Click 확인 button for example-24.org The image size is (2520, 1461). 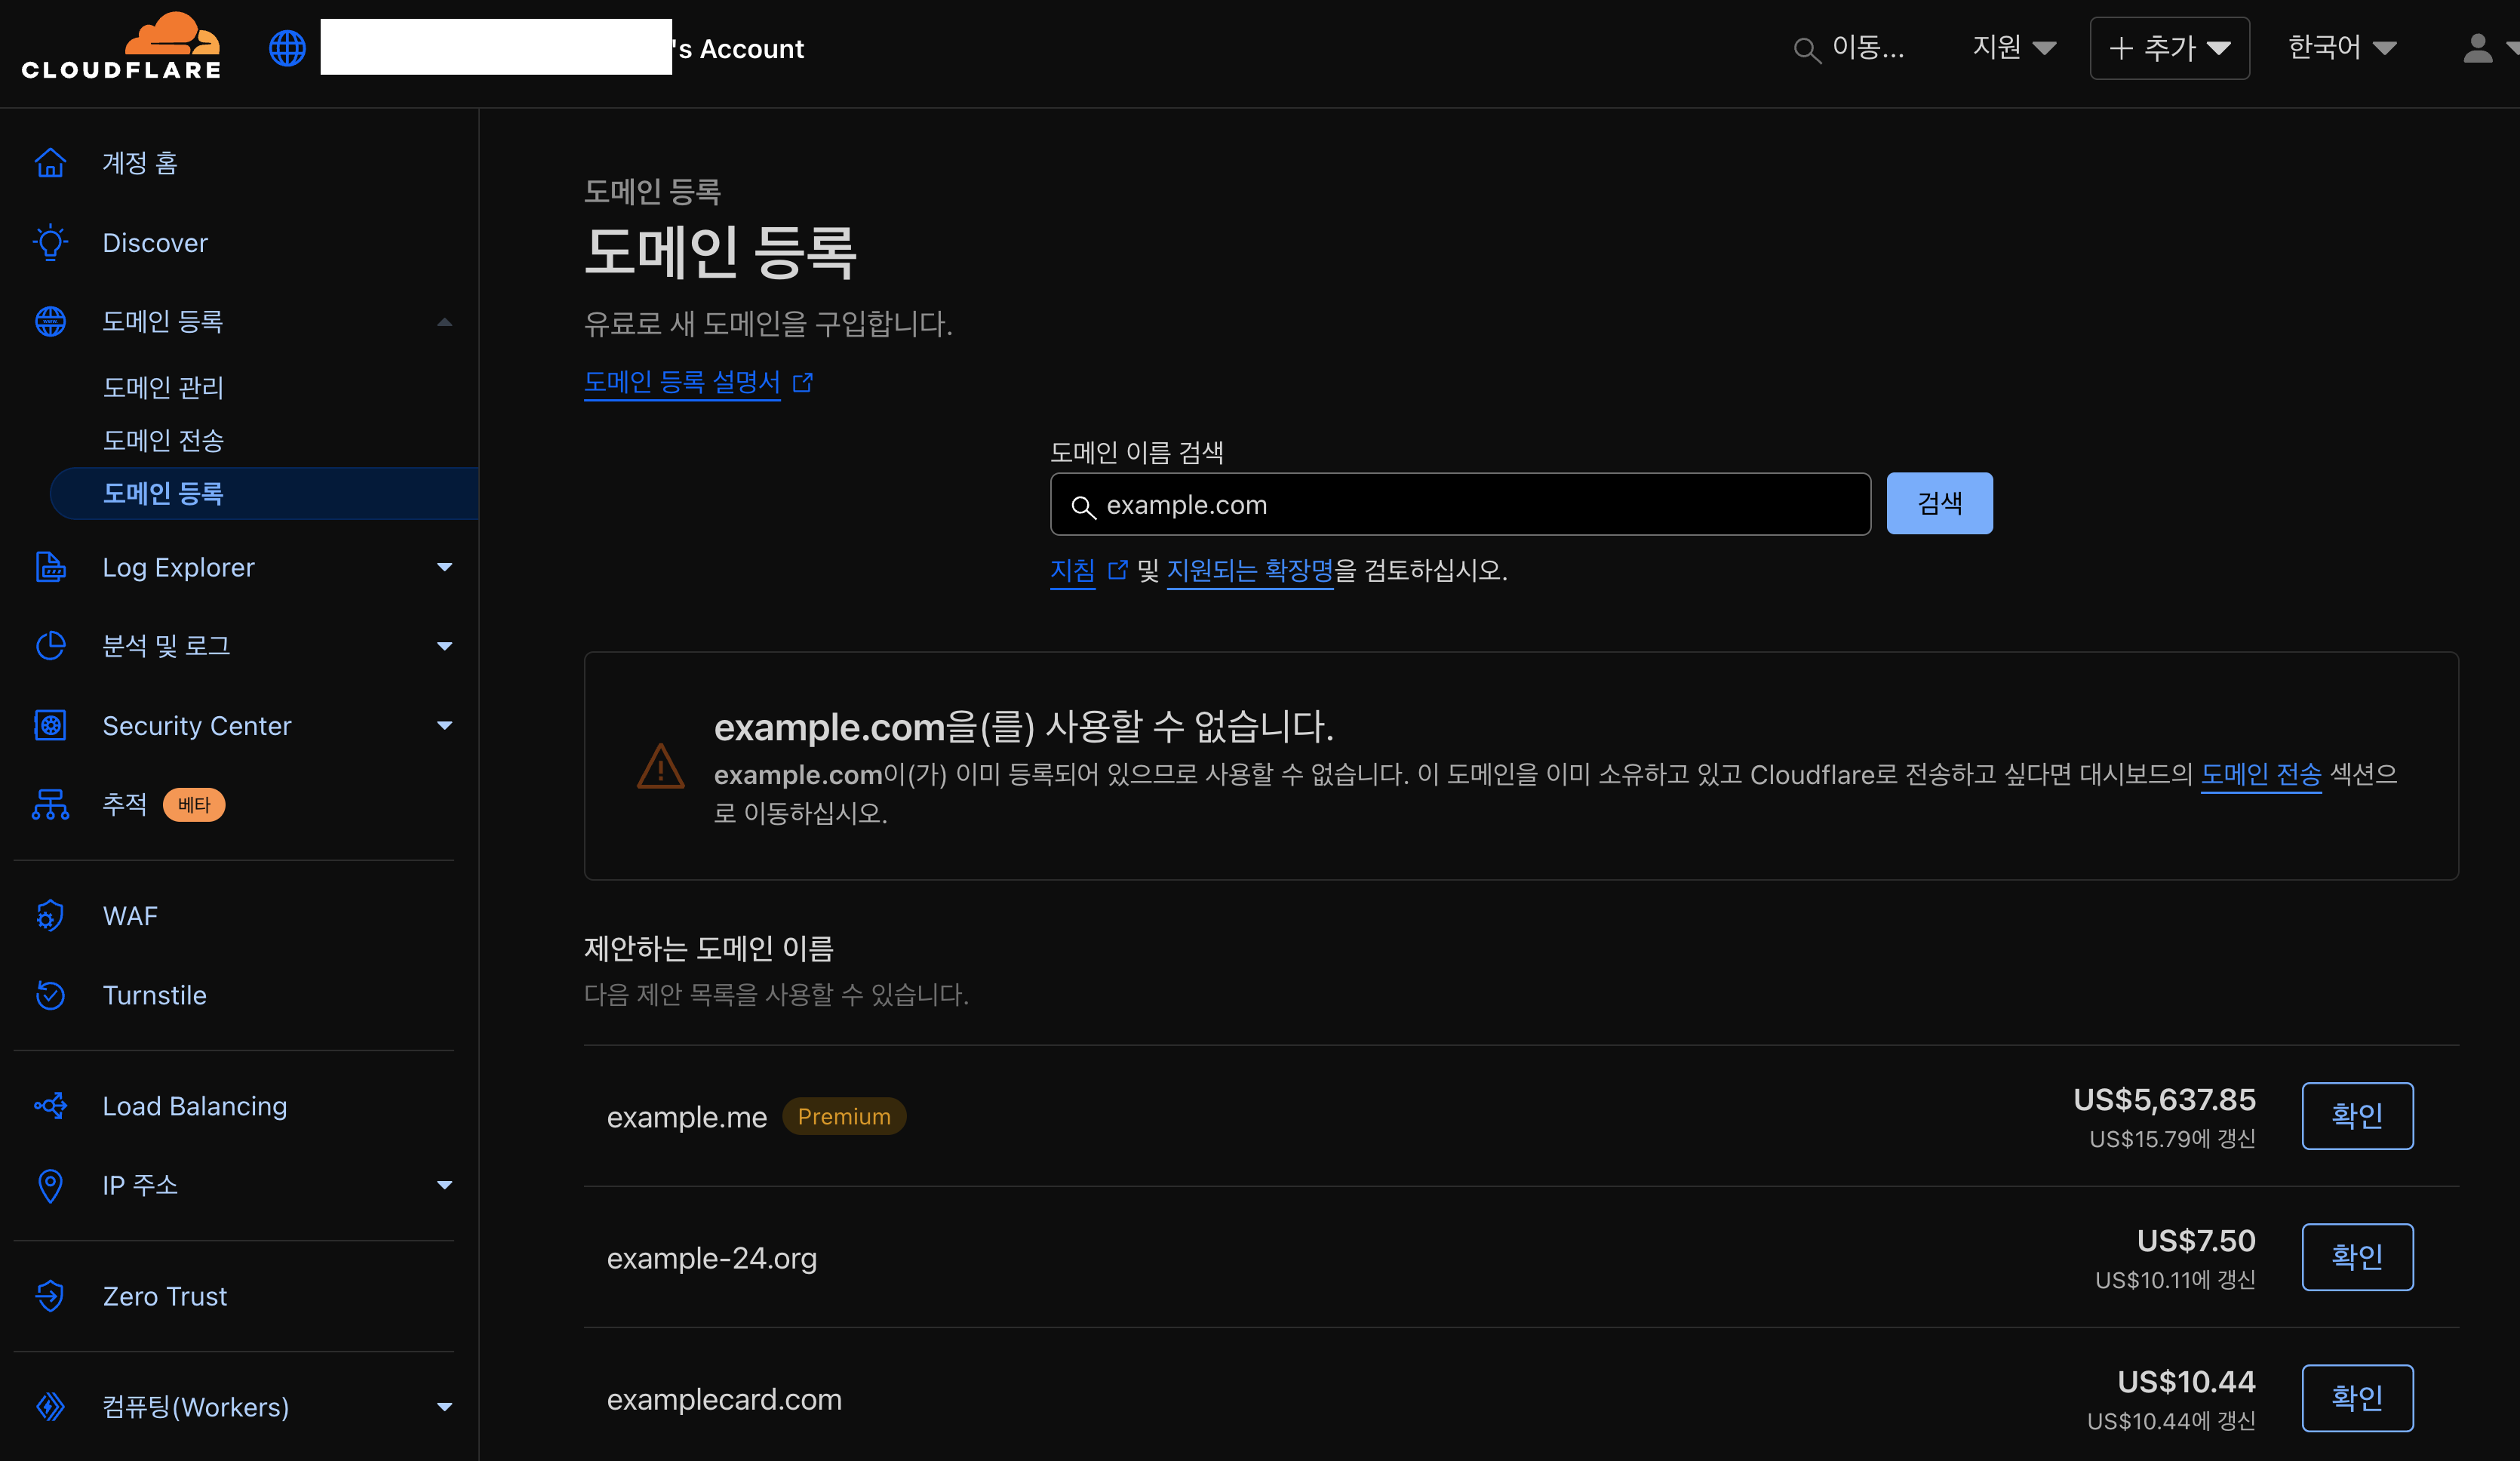[2356, 1256]
